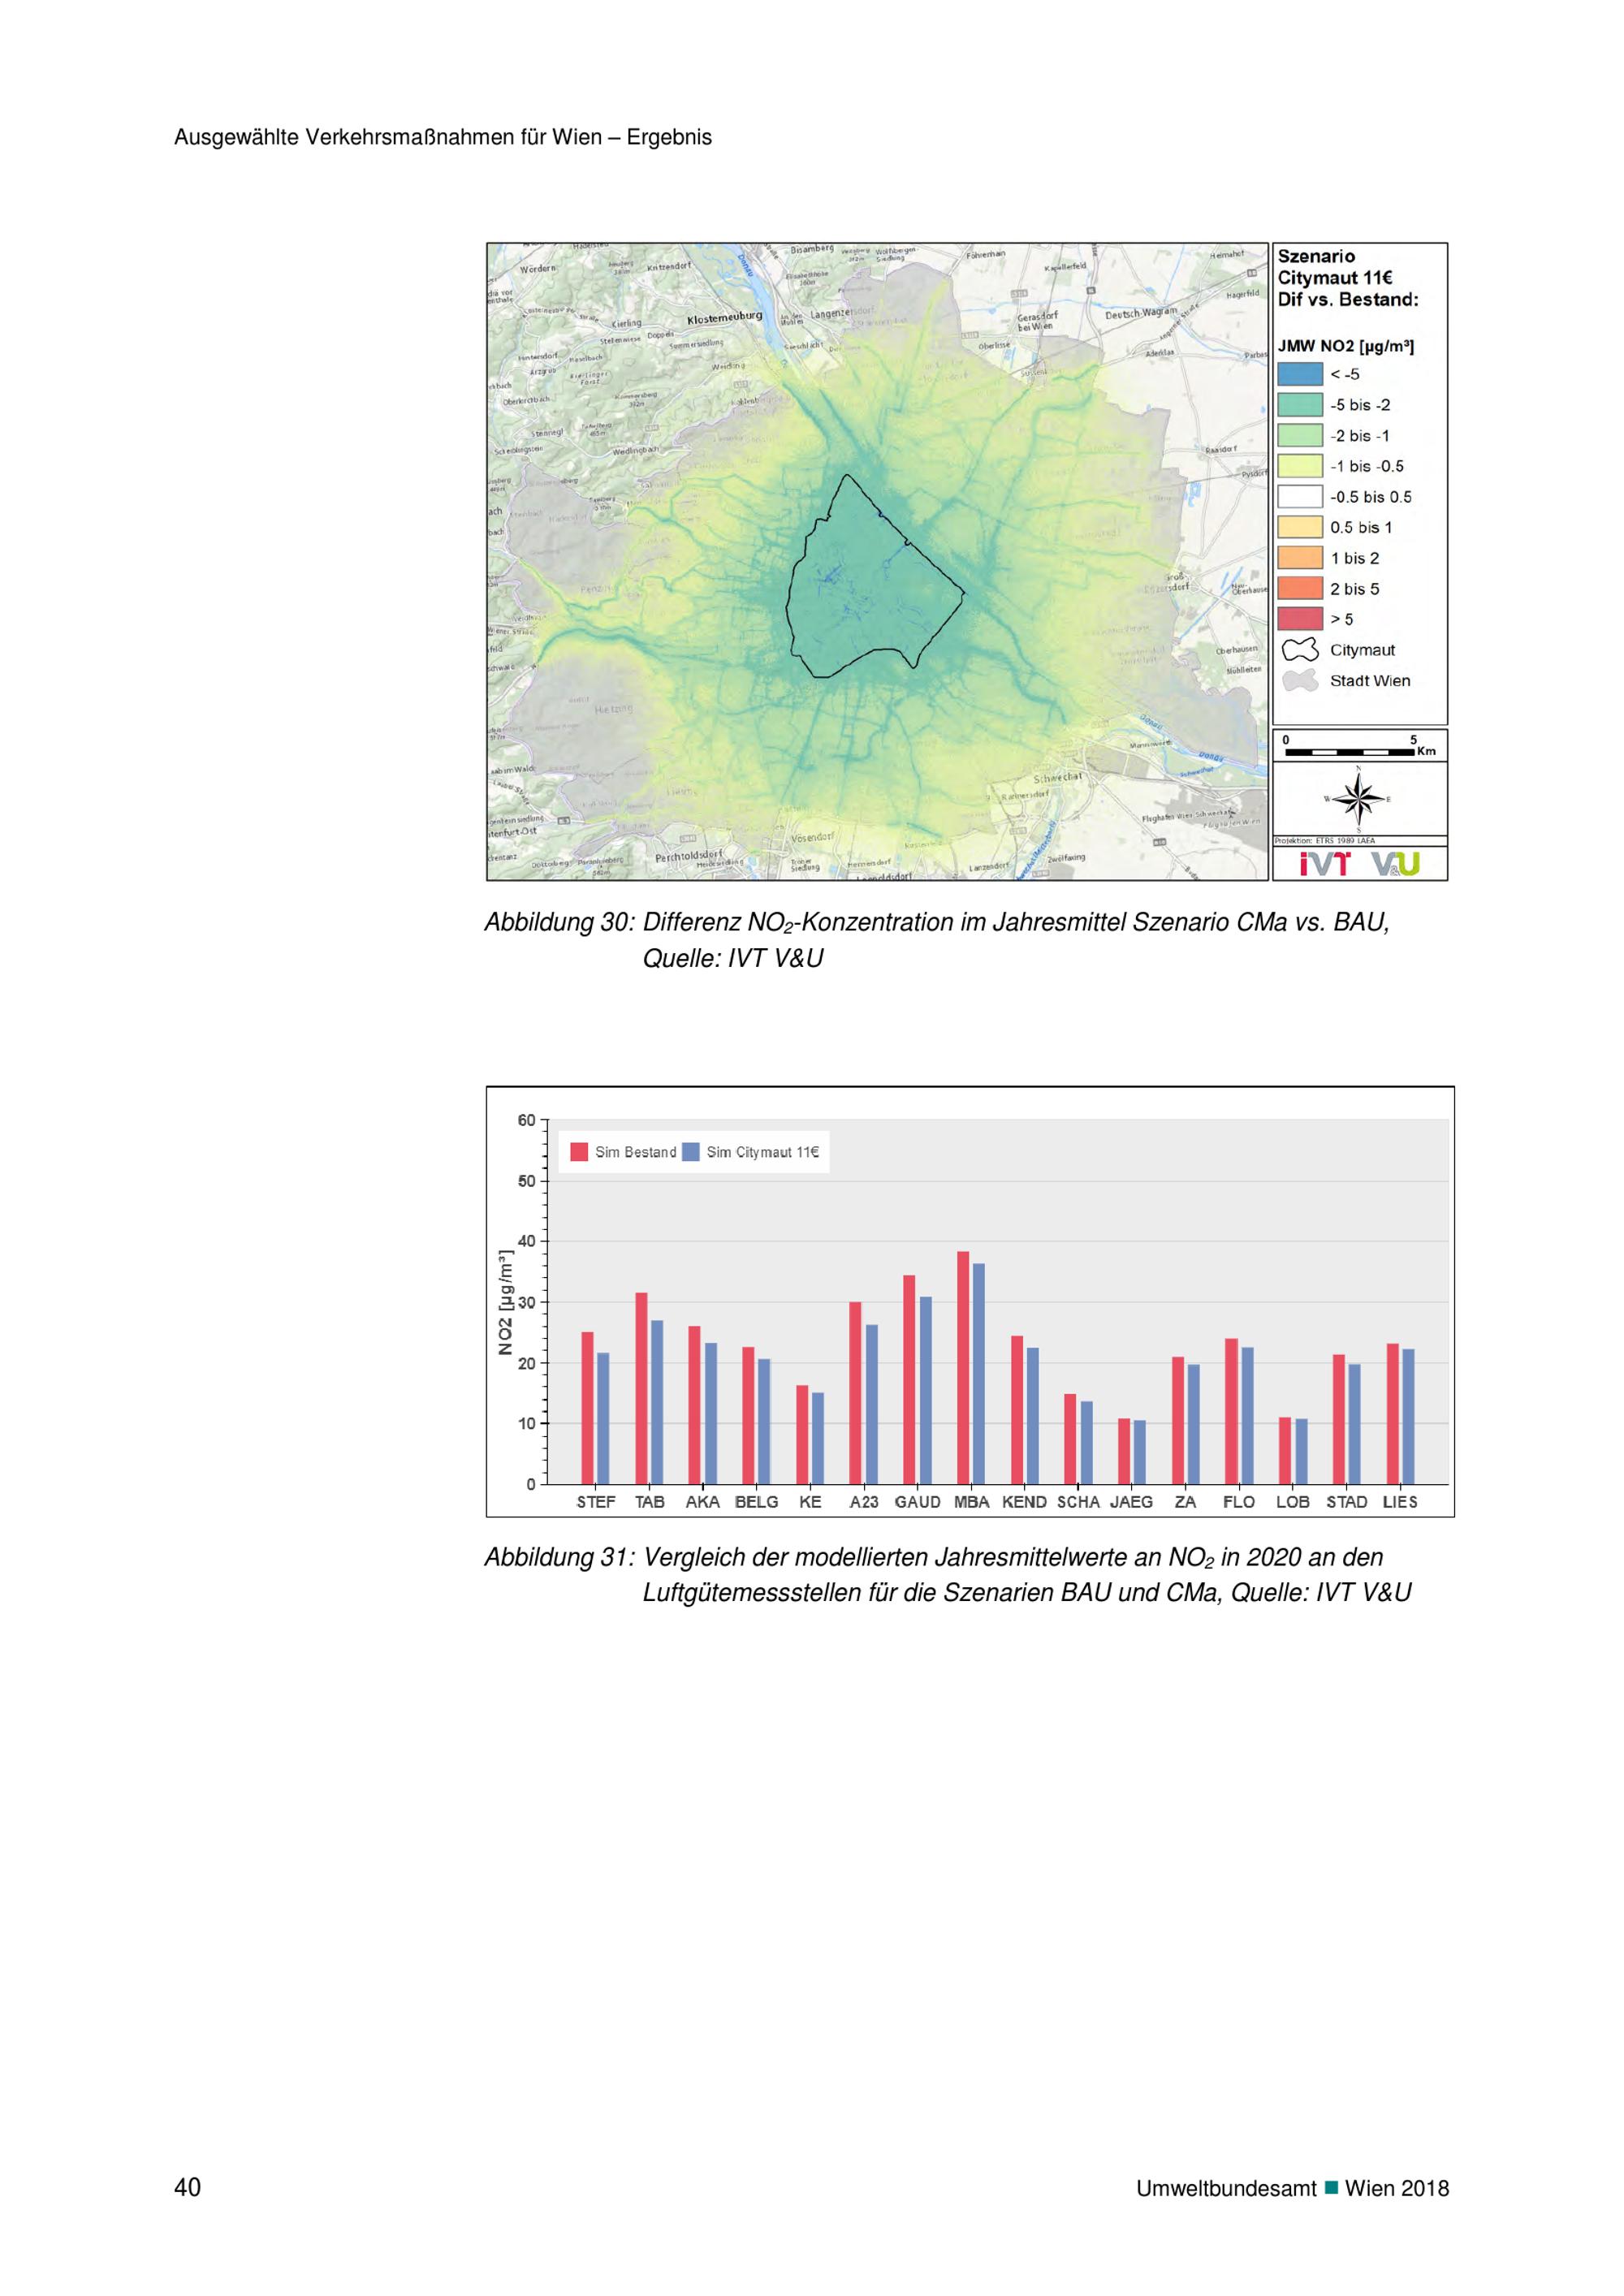Click the Stadt Wien gray legend symbol
The width and height of the screenshot is (1624, 2296).
pyautogui.click(x=1299, y=682)
